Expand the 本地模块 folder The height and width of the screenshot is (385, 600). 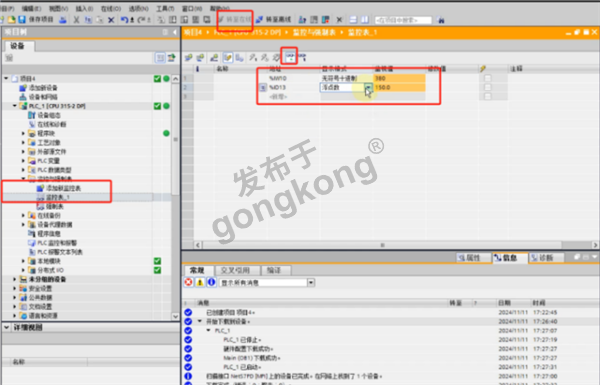[x=23, y=261]
